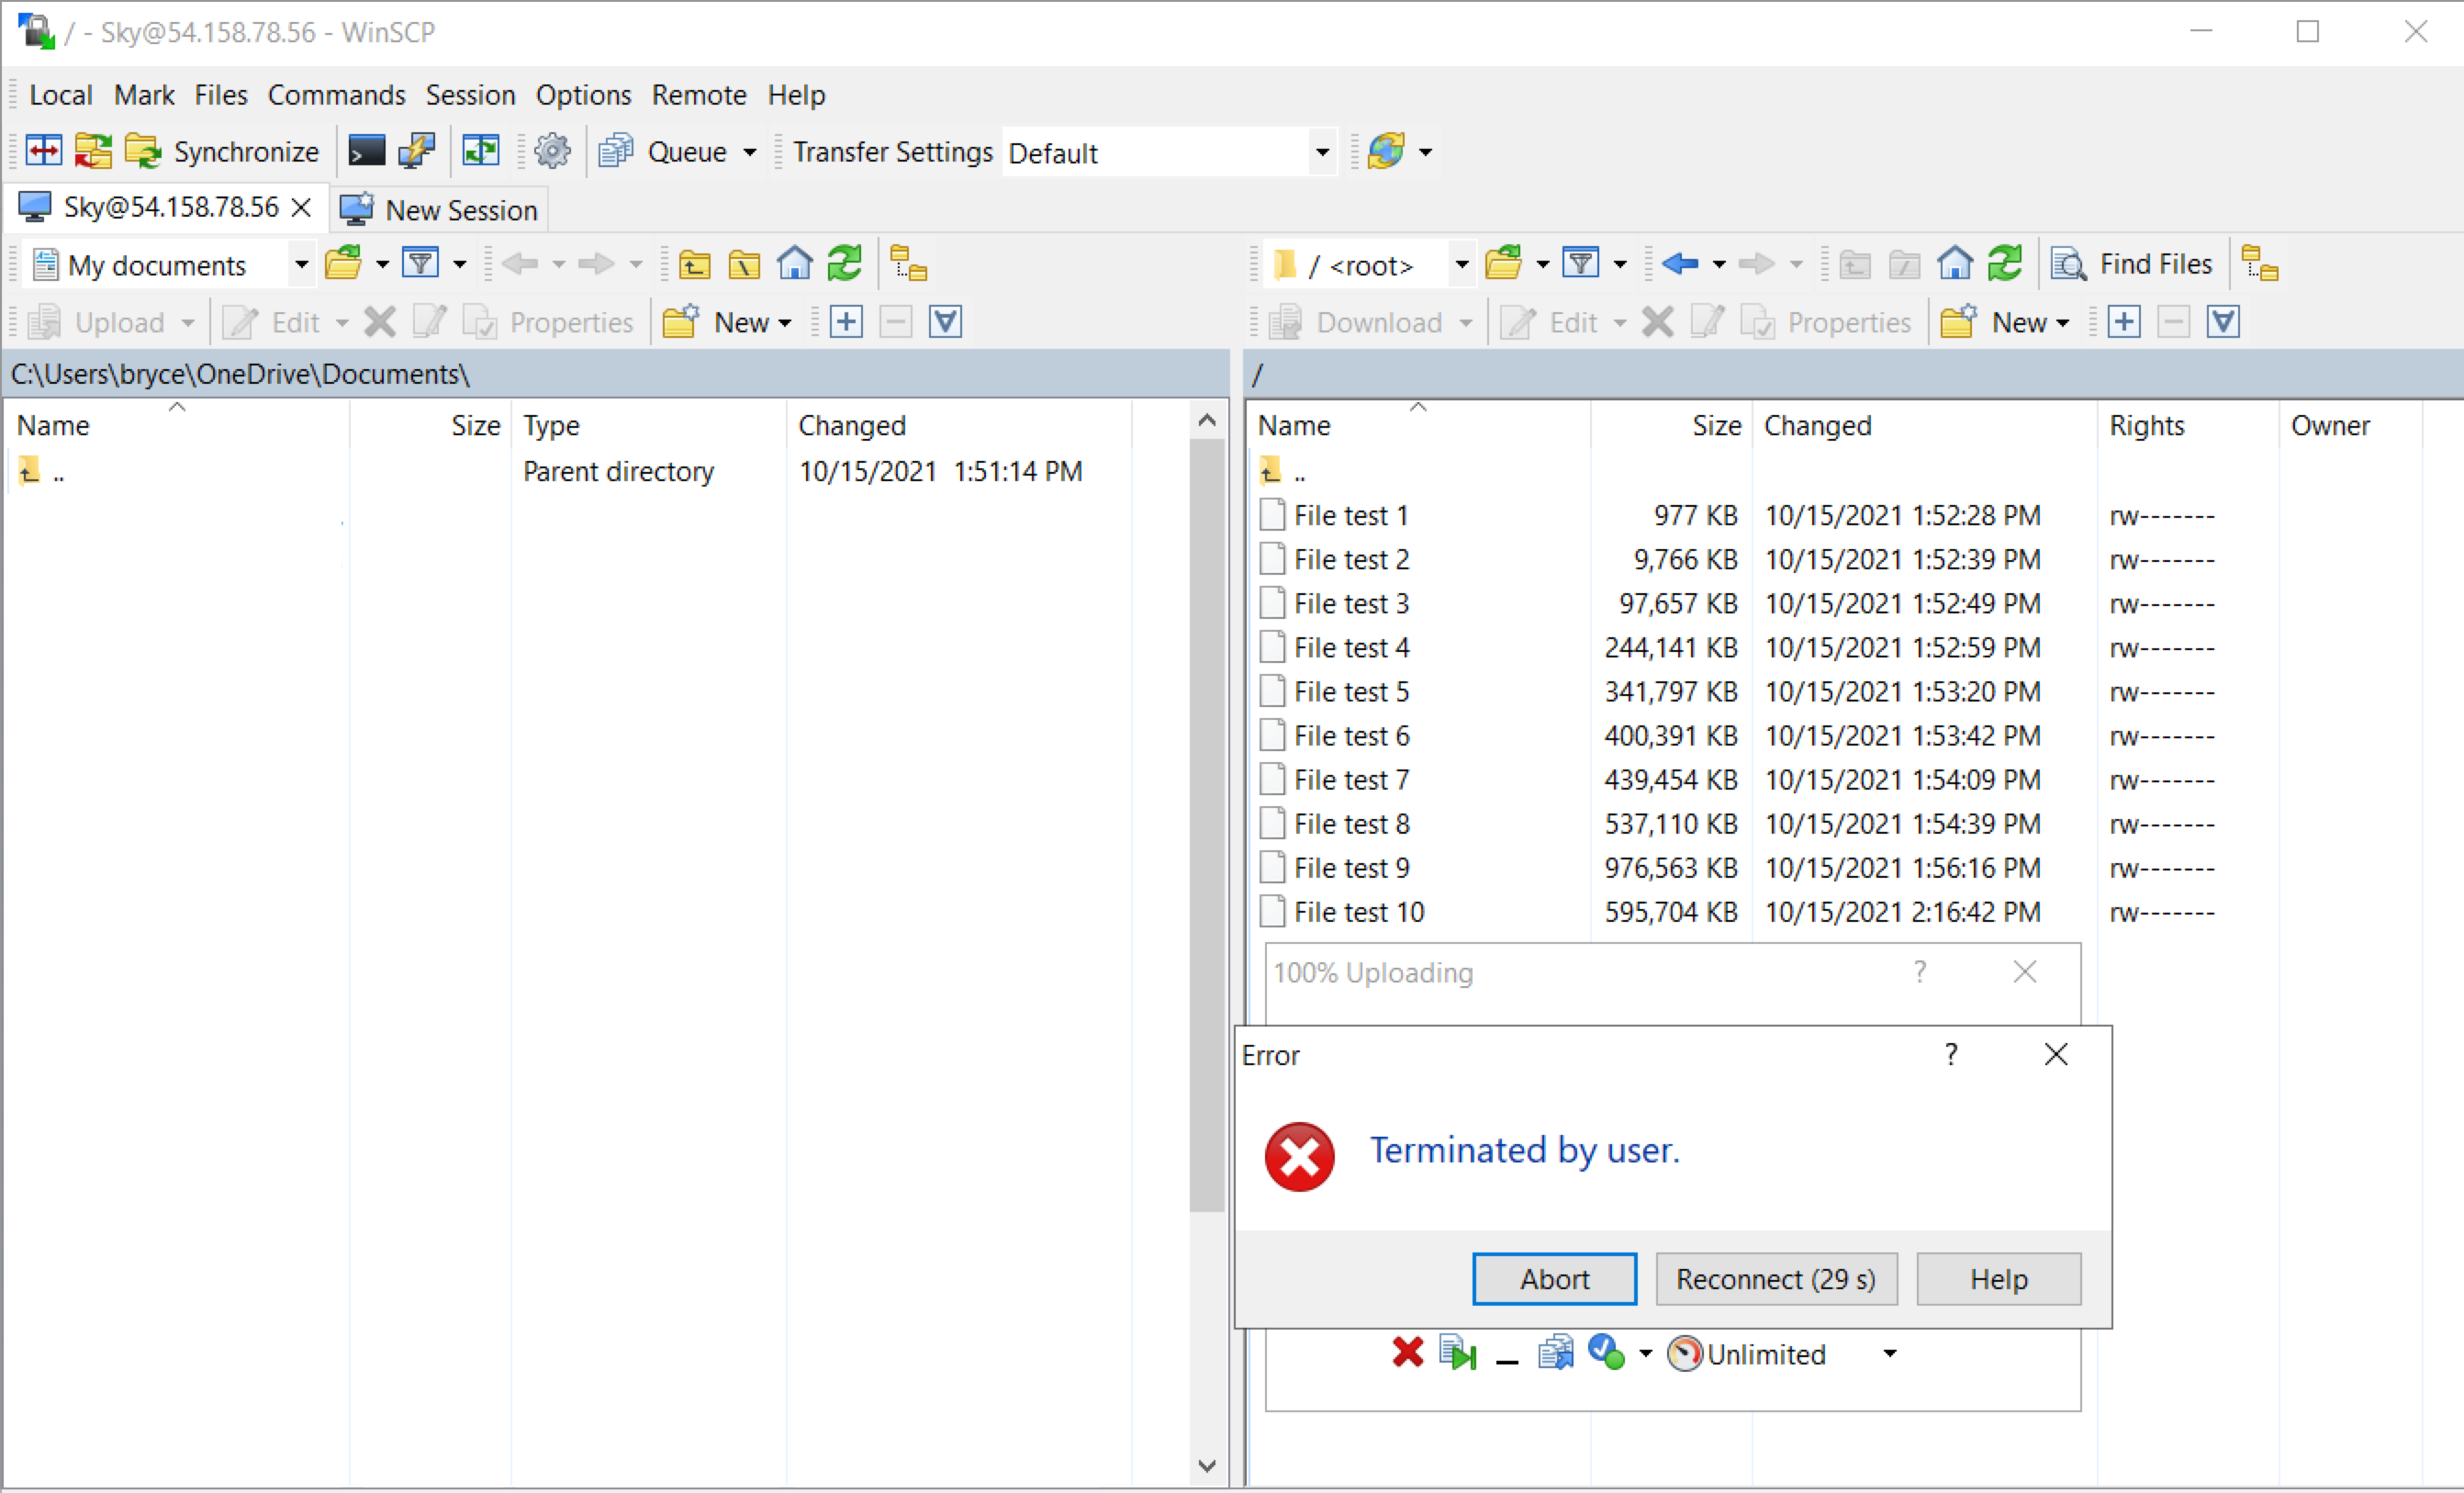Open the Commands menu
2464x1493 pixels.
[336, 95]
